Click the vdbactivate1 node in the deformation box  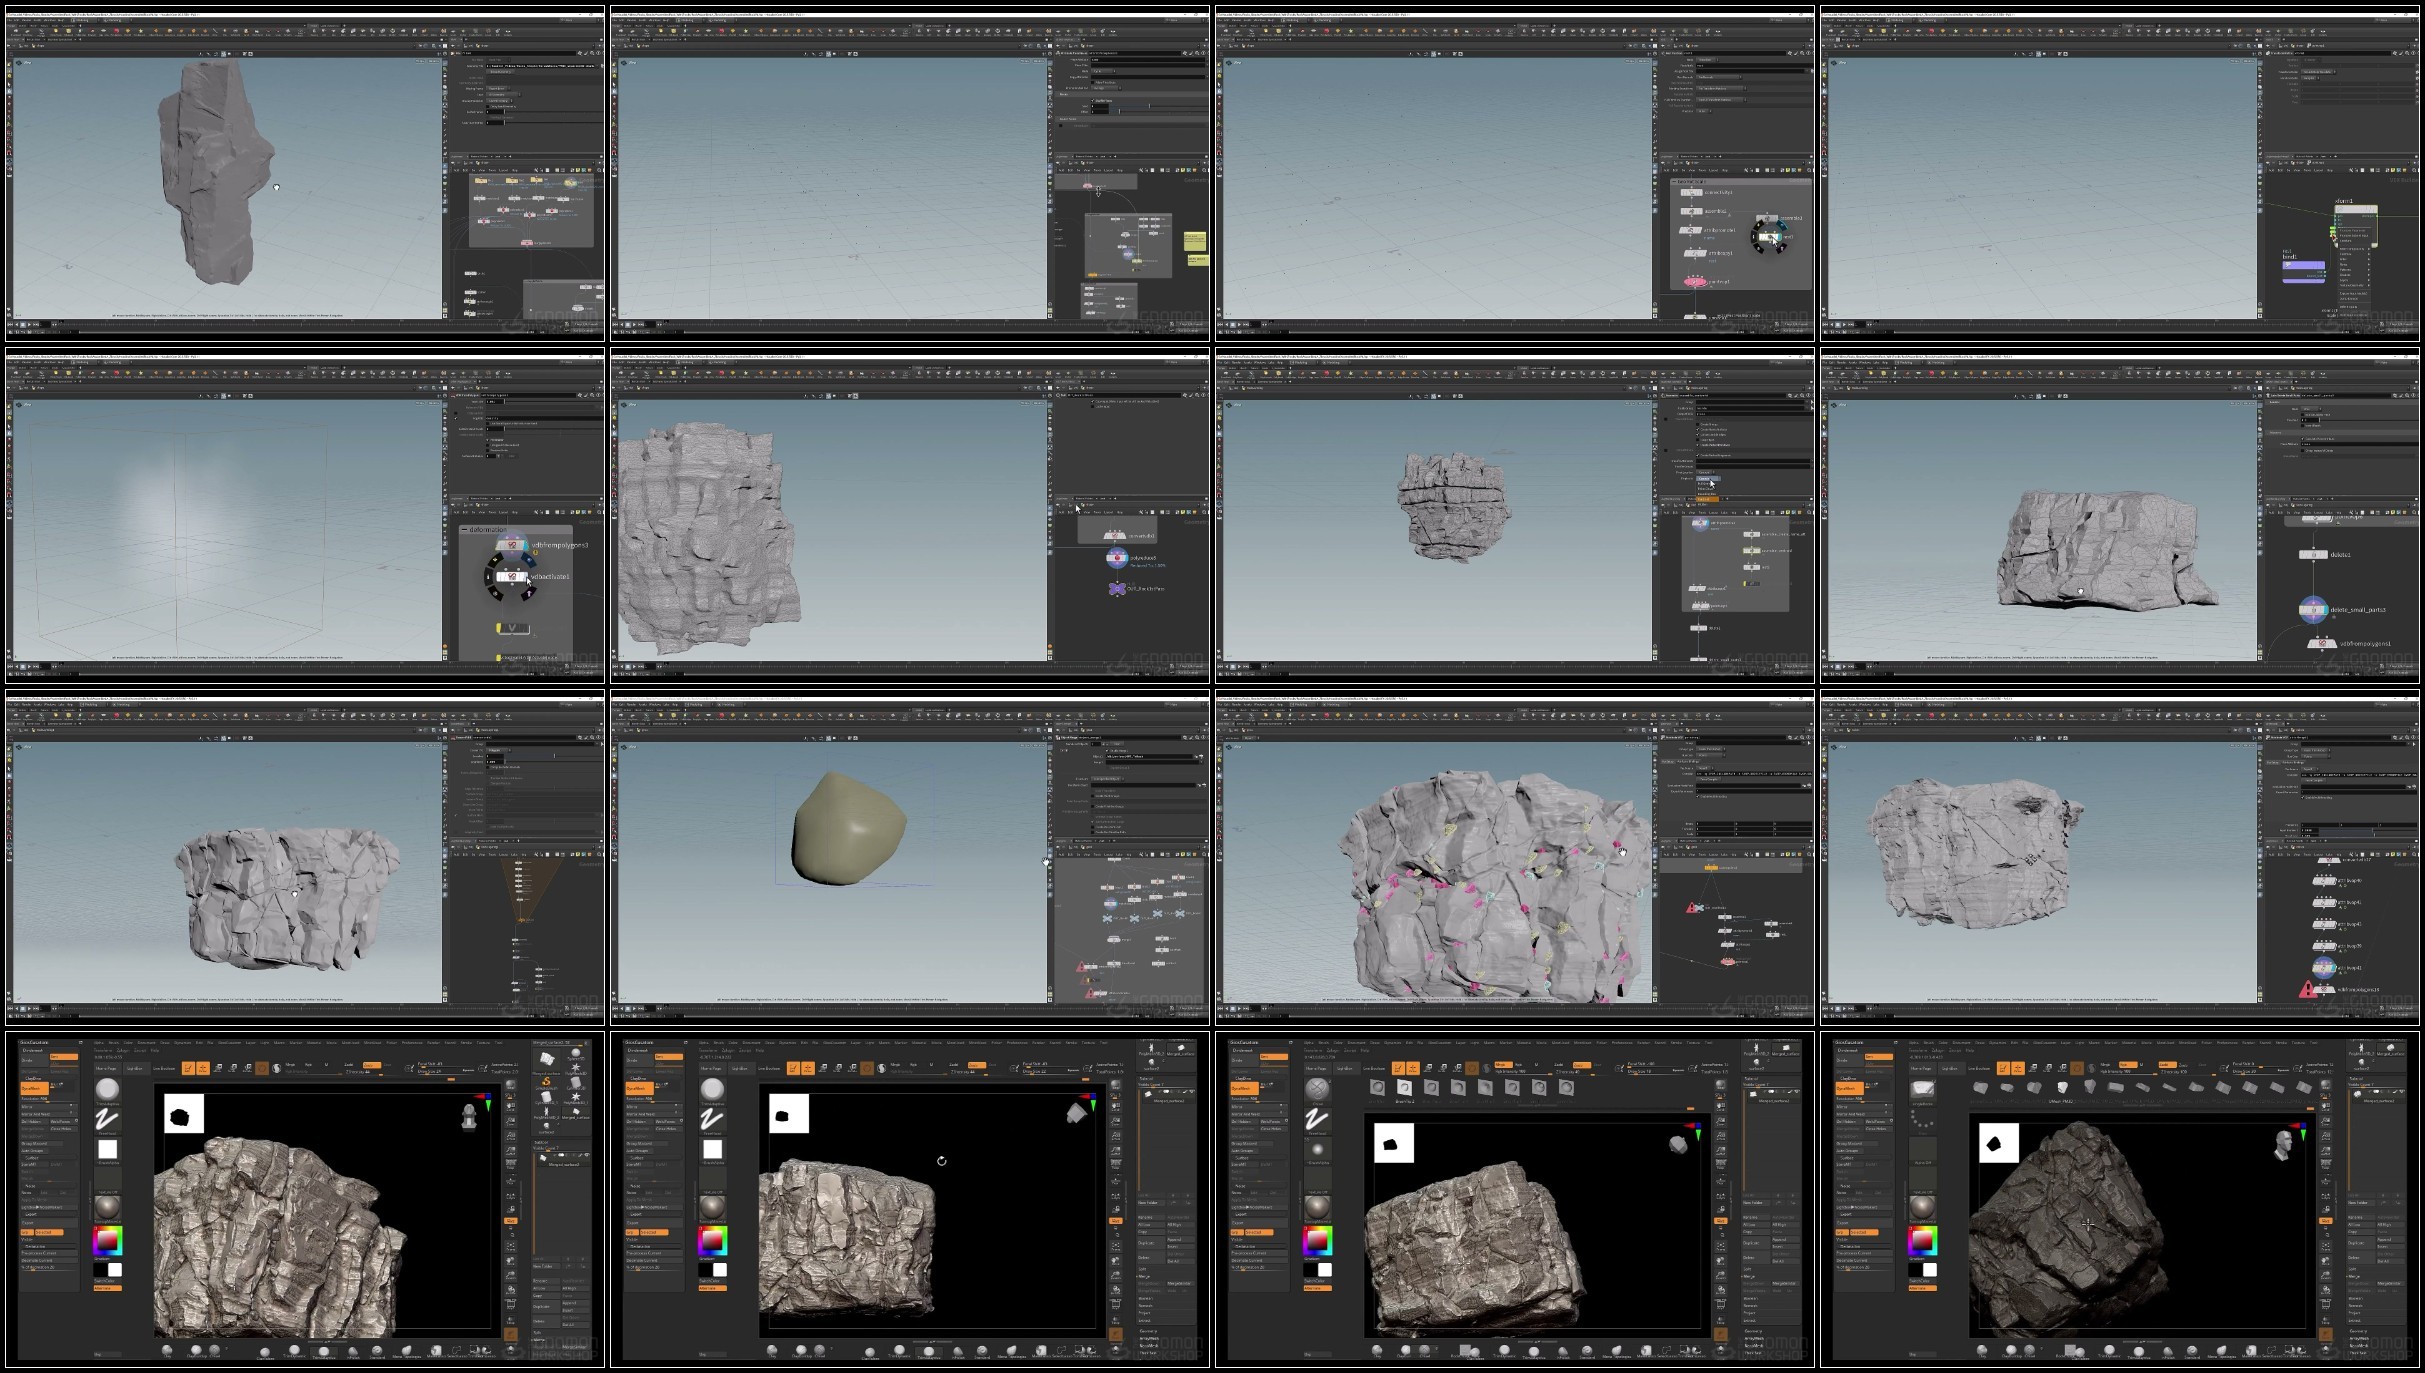click(x=512, y=577)
